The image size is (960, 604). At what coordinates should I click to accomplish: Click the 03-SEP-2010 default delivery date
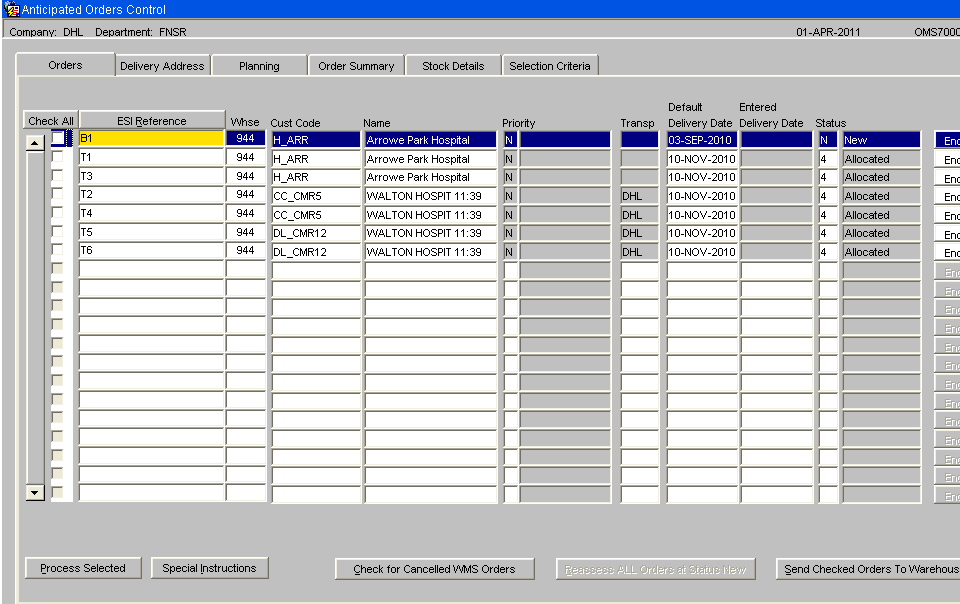click(x=702, y=140)
